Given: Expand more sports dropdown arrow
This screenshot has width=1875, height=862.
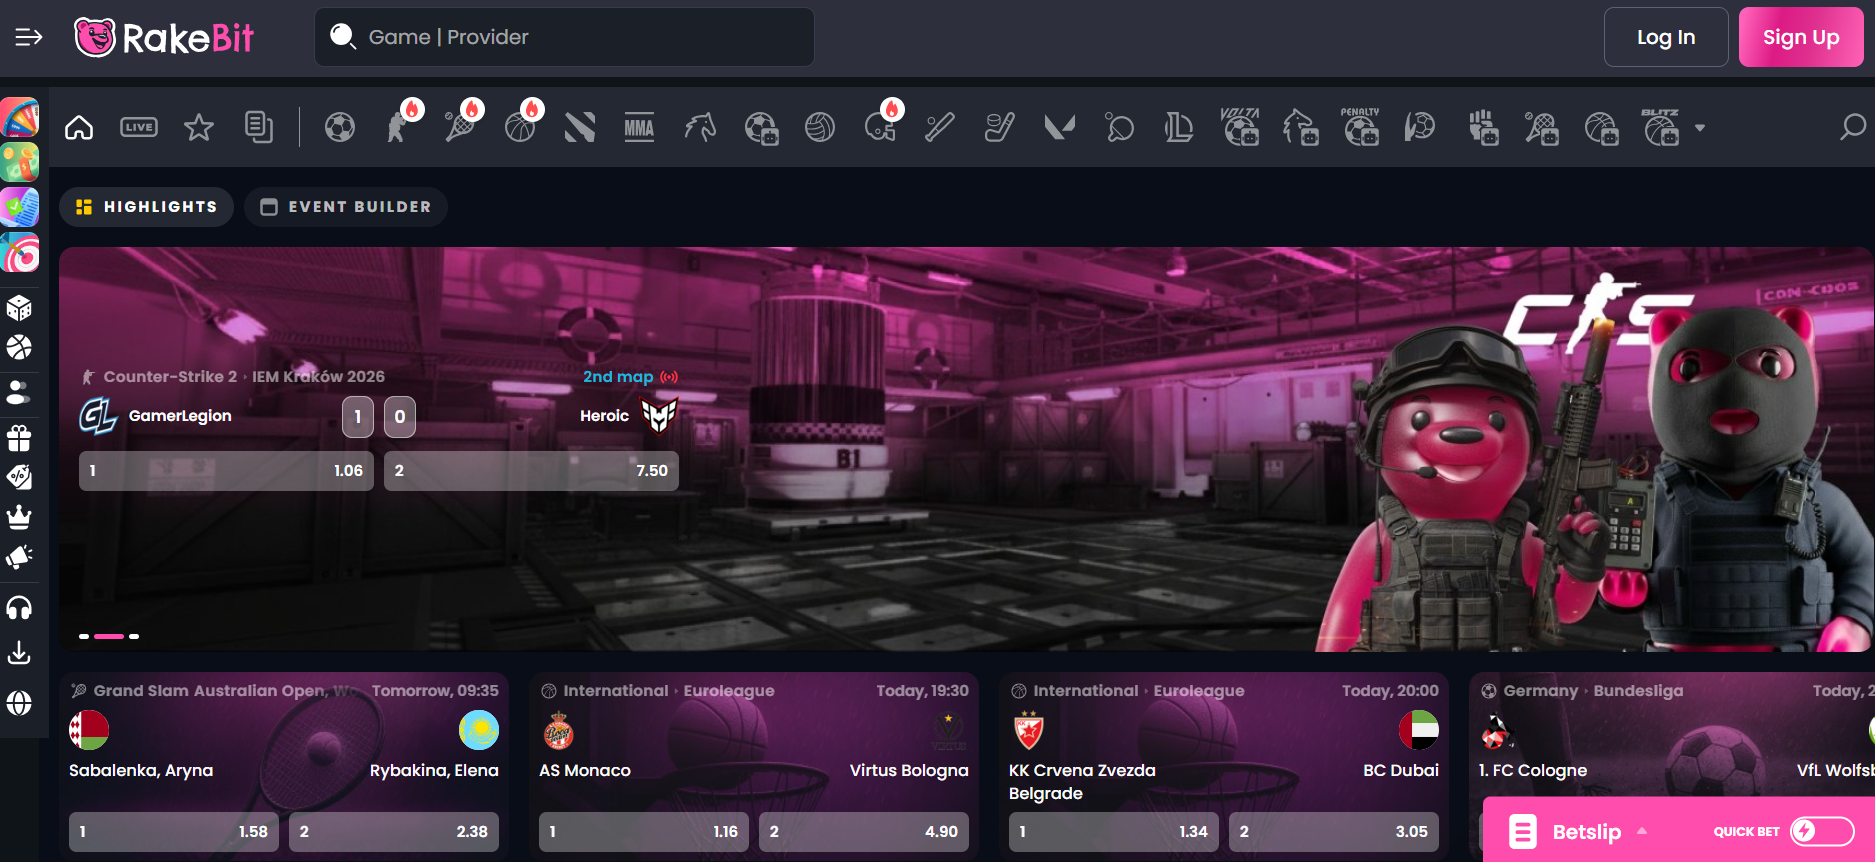Looking at the screenshot, I should click(1700, 128).
